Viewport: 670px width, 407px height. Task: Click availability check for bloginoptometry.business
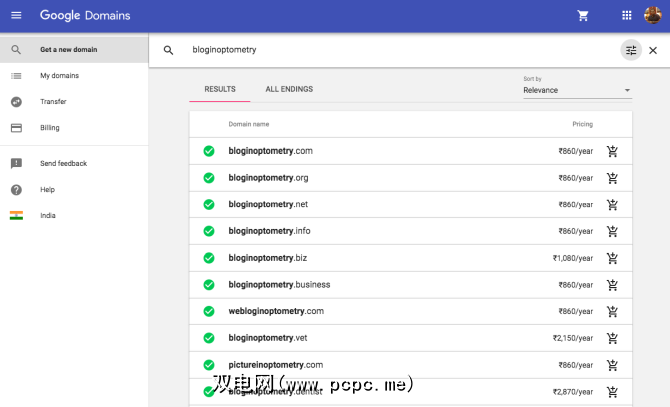209,285
